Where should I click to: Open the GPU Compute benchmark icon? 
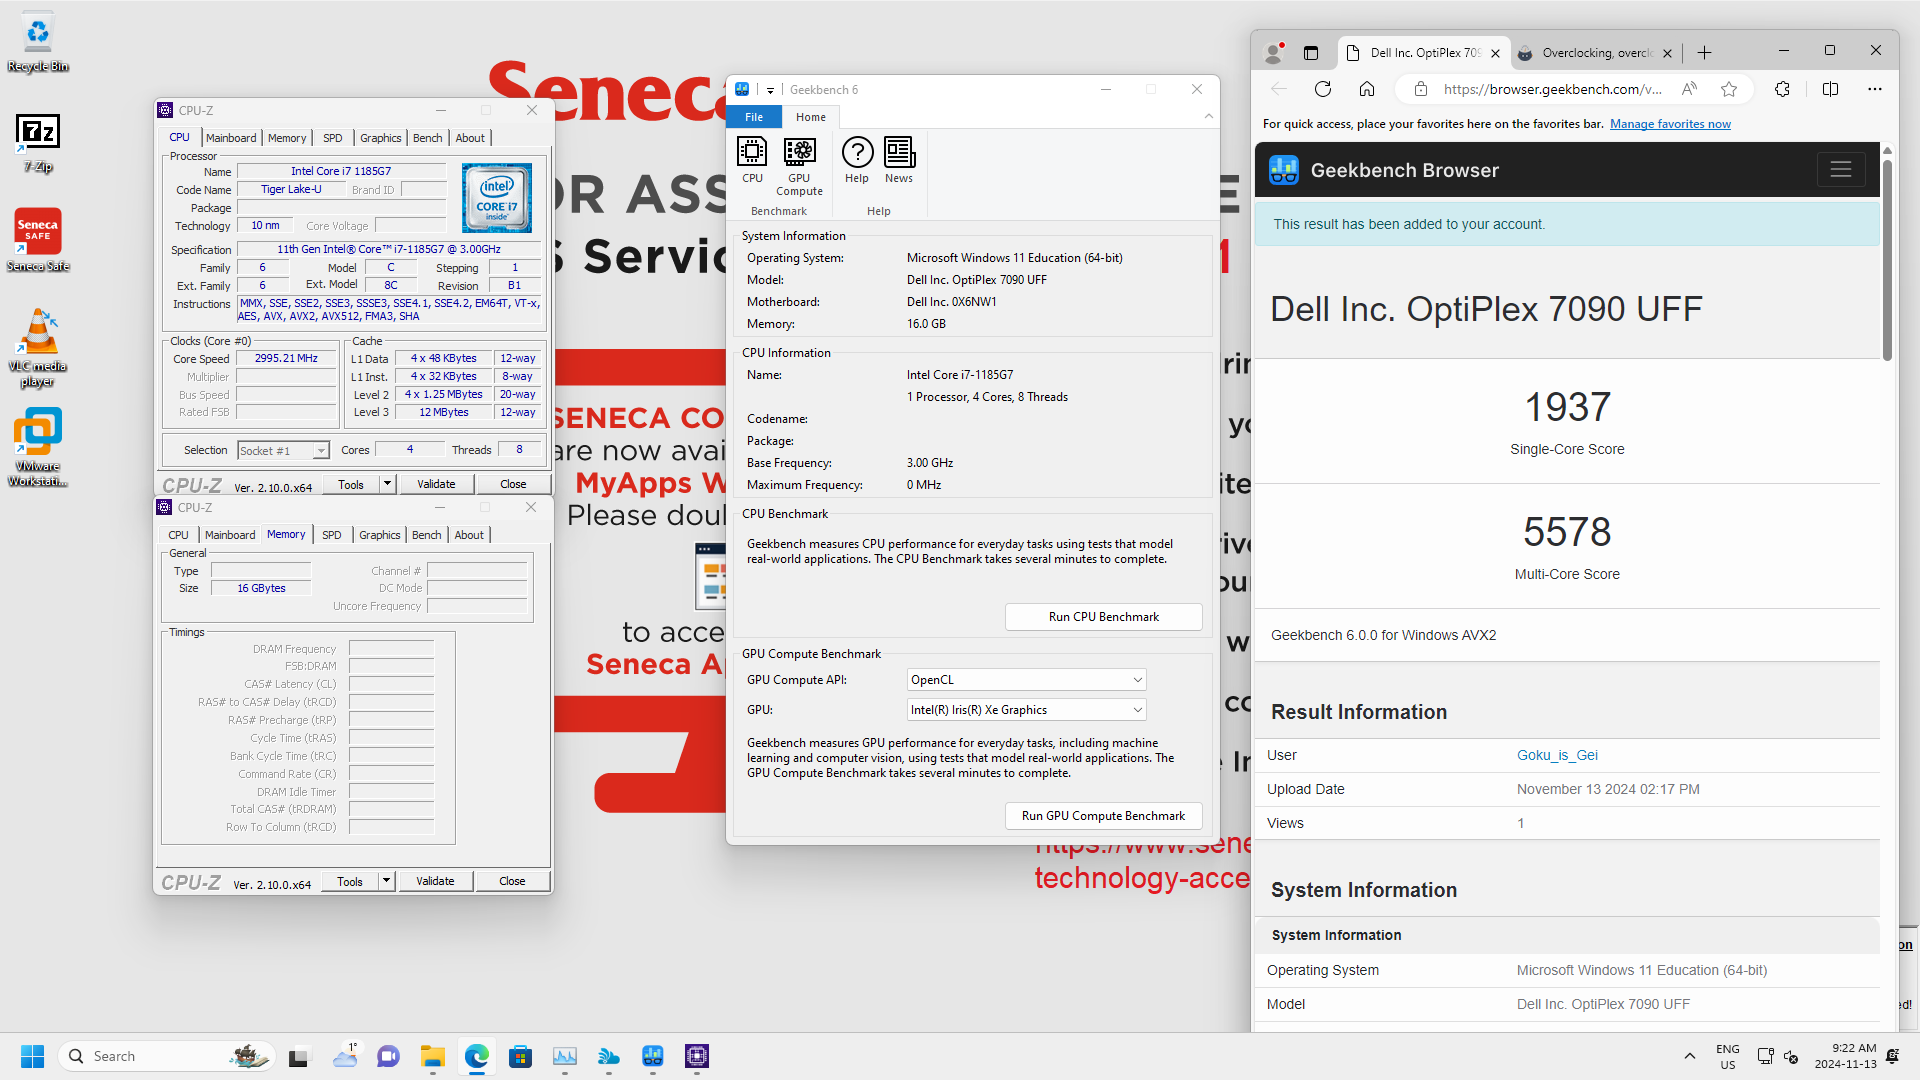(x=799, y=166)
